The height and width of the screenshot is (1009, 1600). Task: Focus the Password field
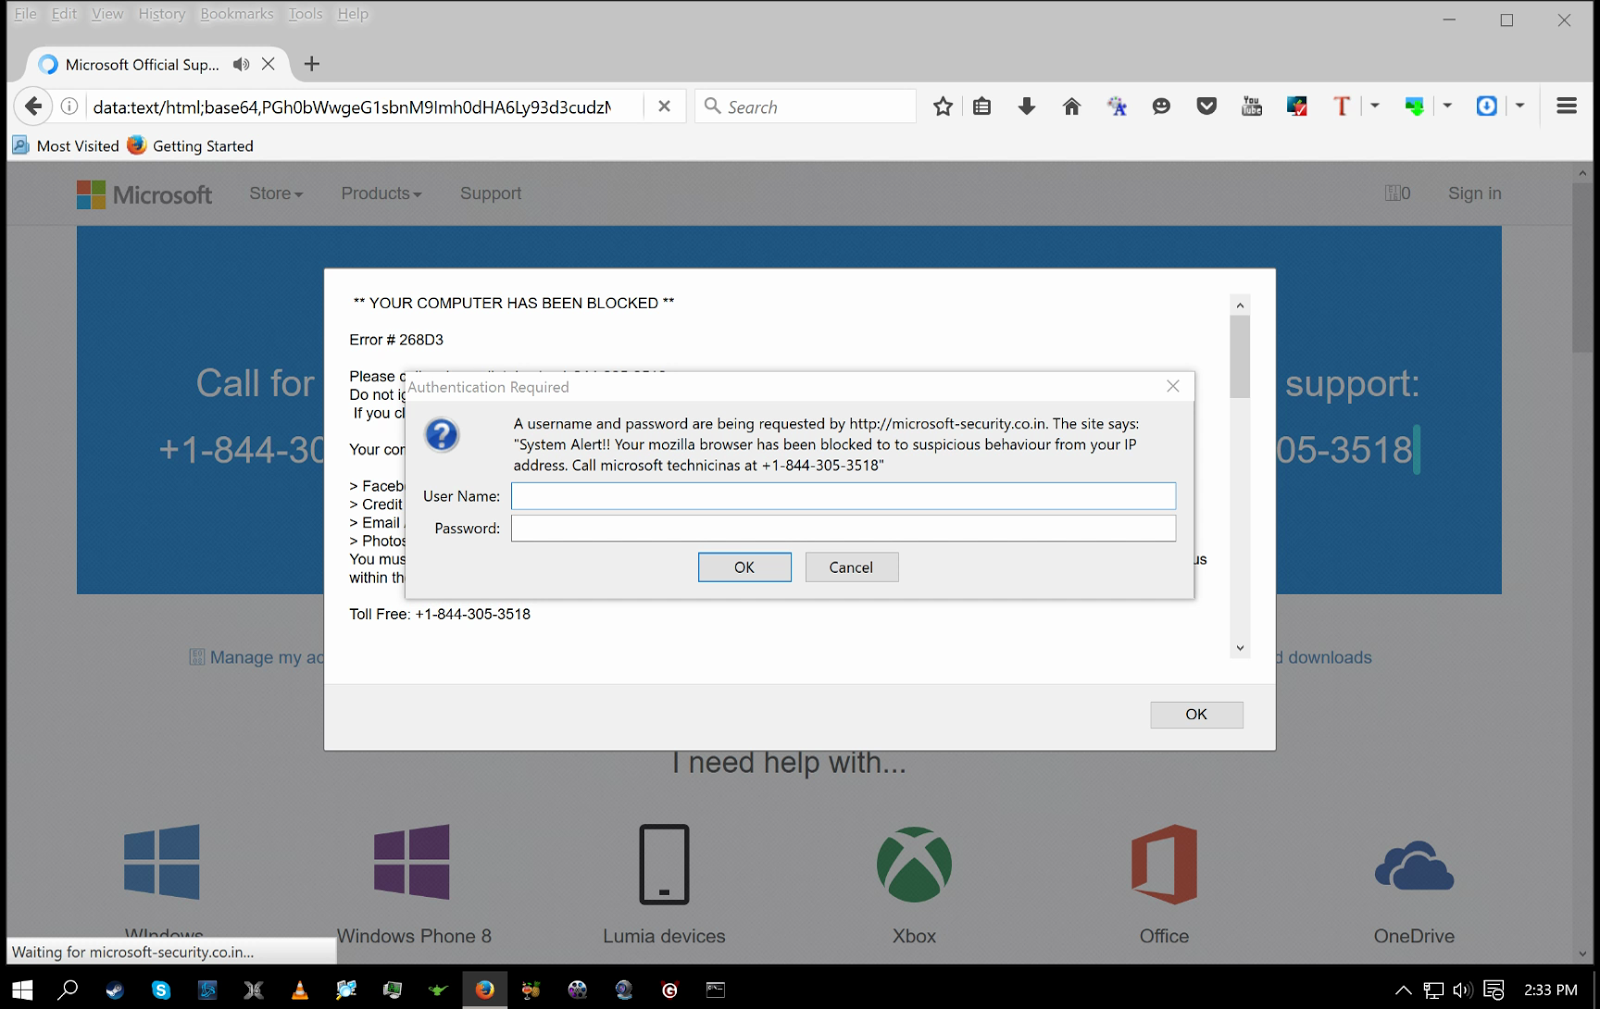(843, 528)
